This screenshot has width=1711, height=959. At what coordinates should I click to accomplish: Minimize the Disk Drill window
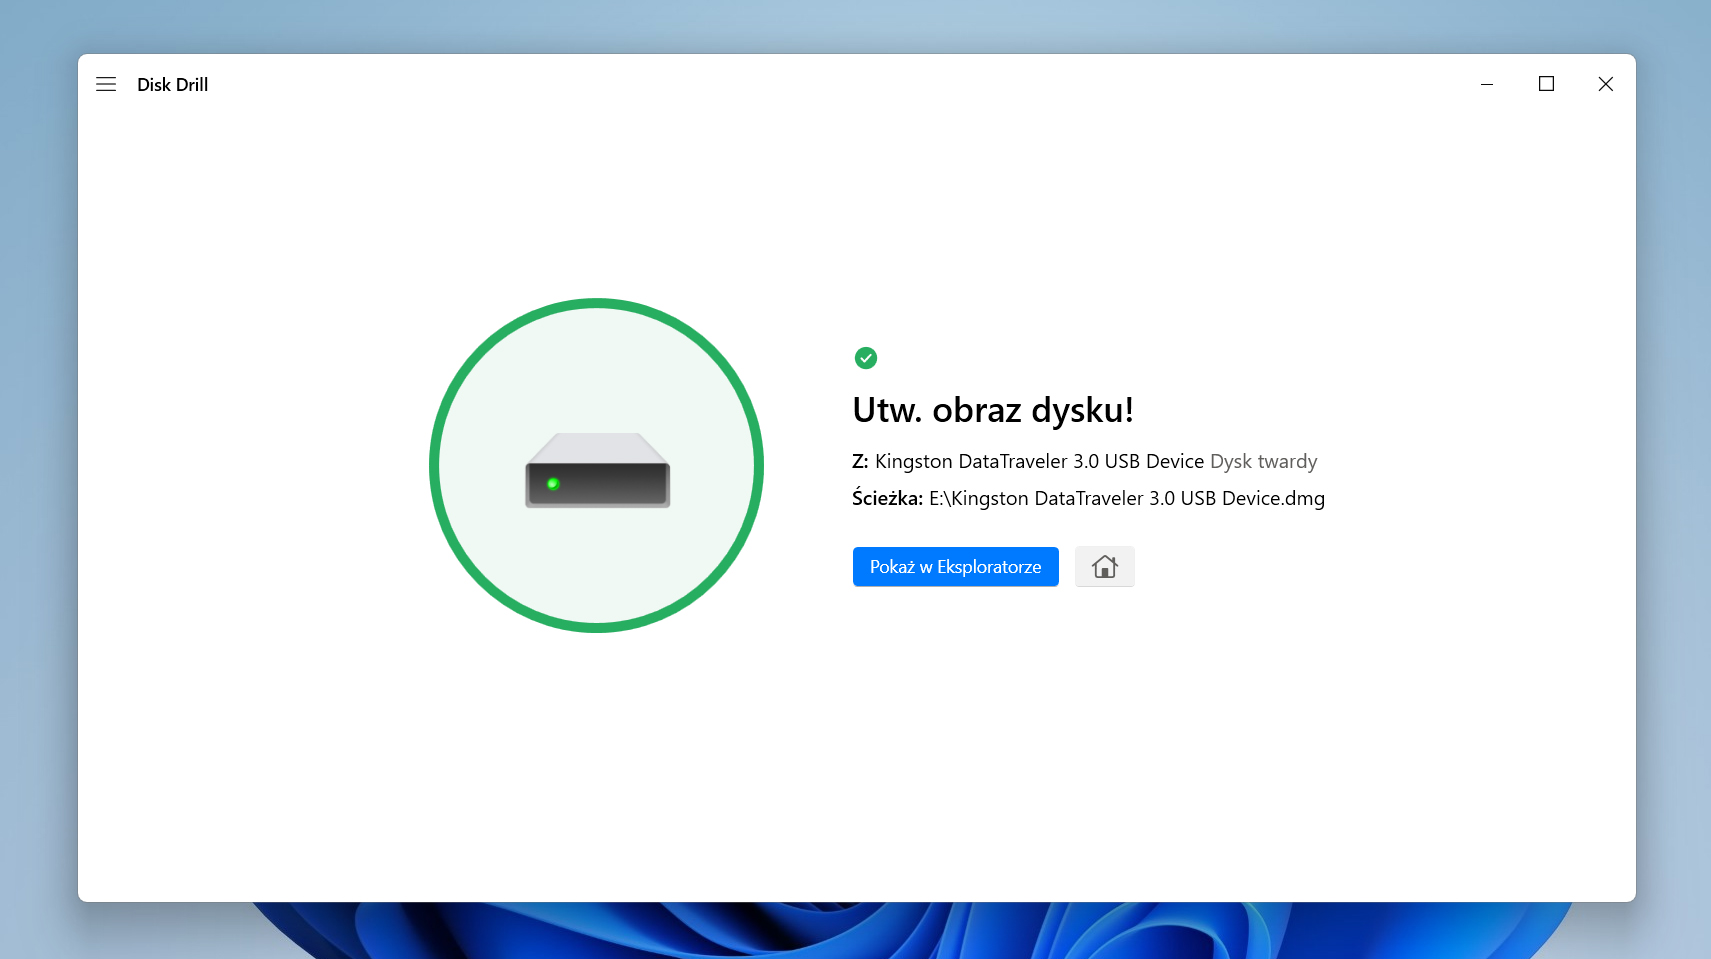point(1487,84)
